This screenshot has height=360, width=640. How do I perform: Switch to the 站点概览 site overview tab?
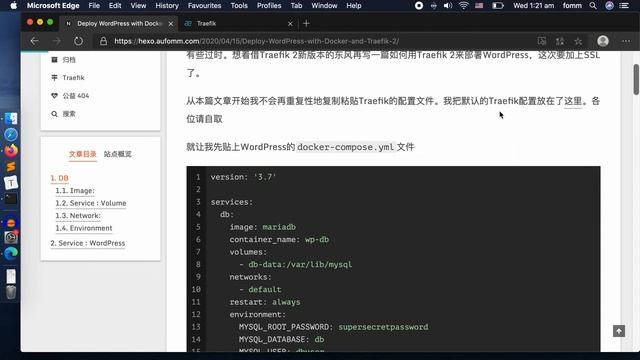(x=118, y=154)
